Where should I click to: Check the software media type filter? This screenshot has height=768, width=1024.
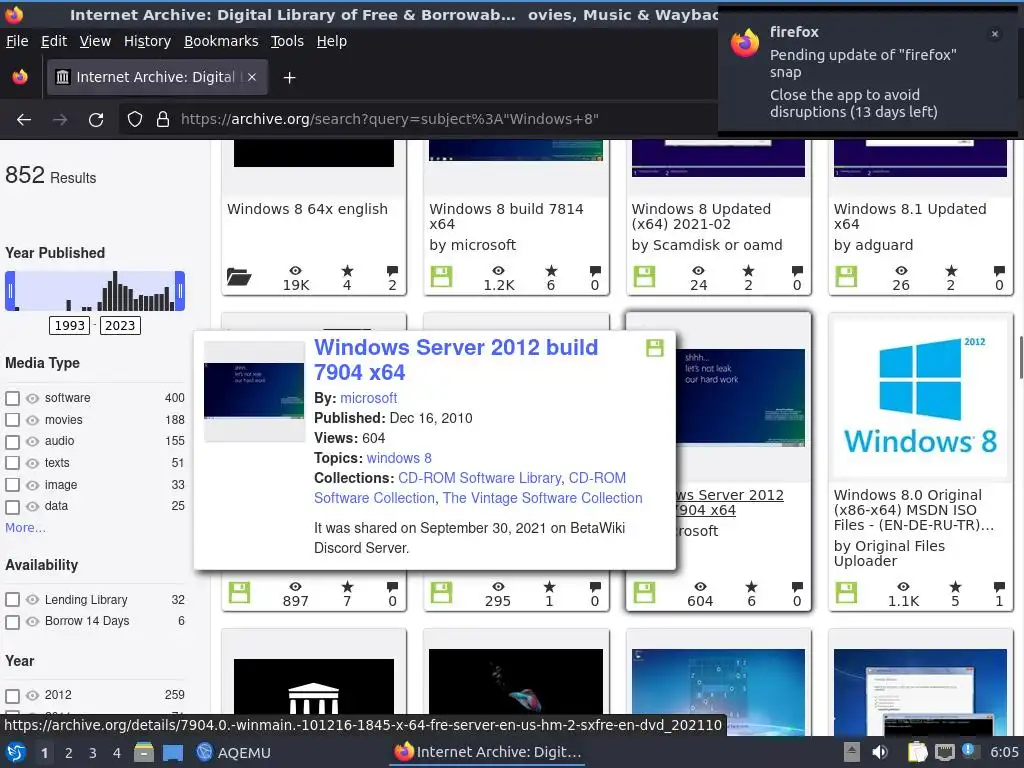click(12, 398)
